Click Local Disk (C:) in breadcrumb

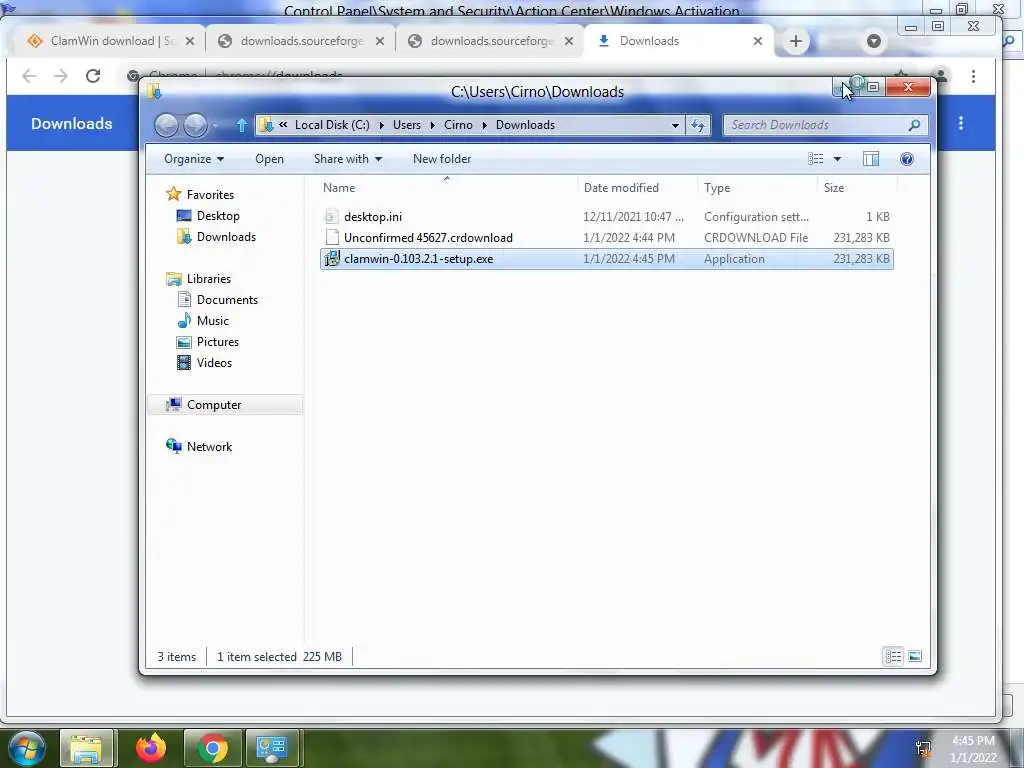tap(332, 125)
